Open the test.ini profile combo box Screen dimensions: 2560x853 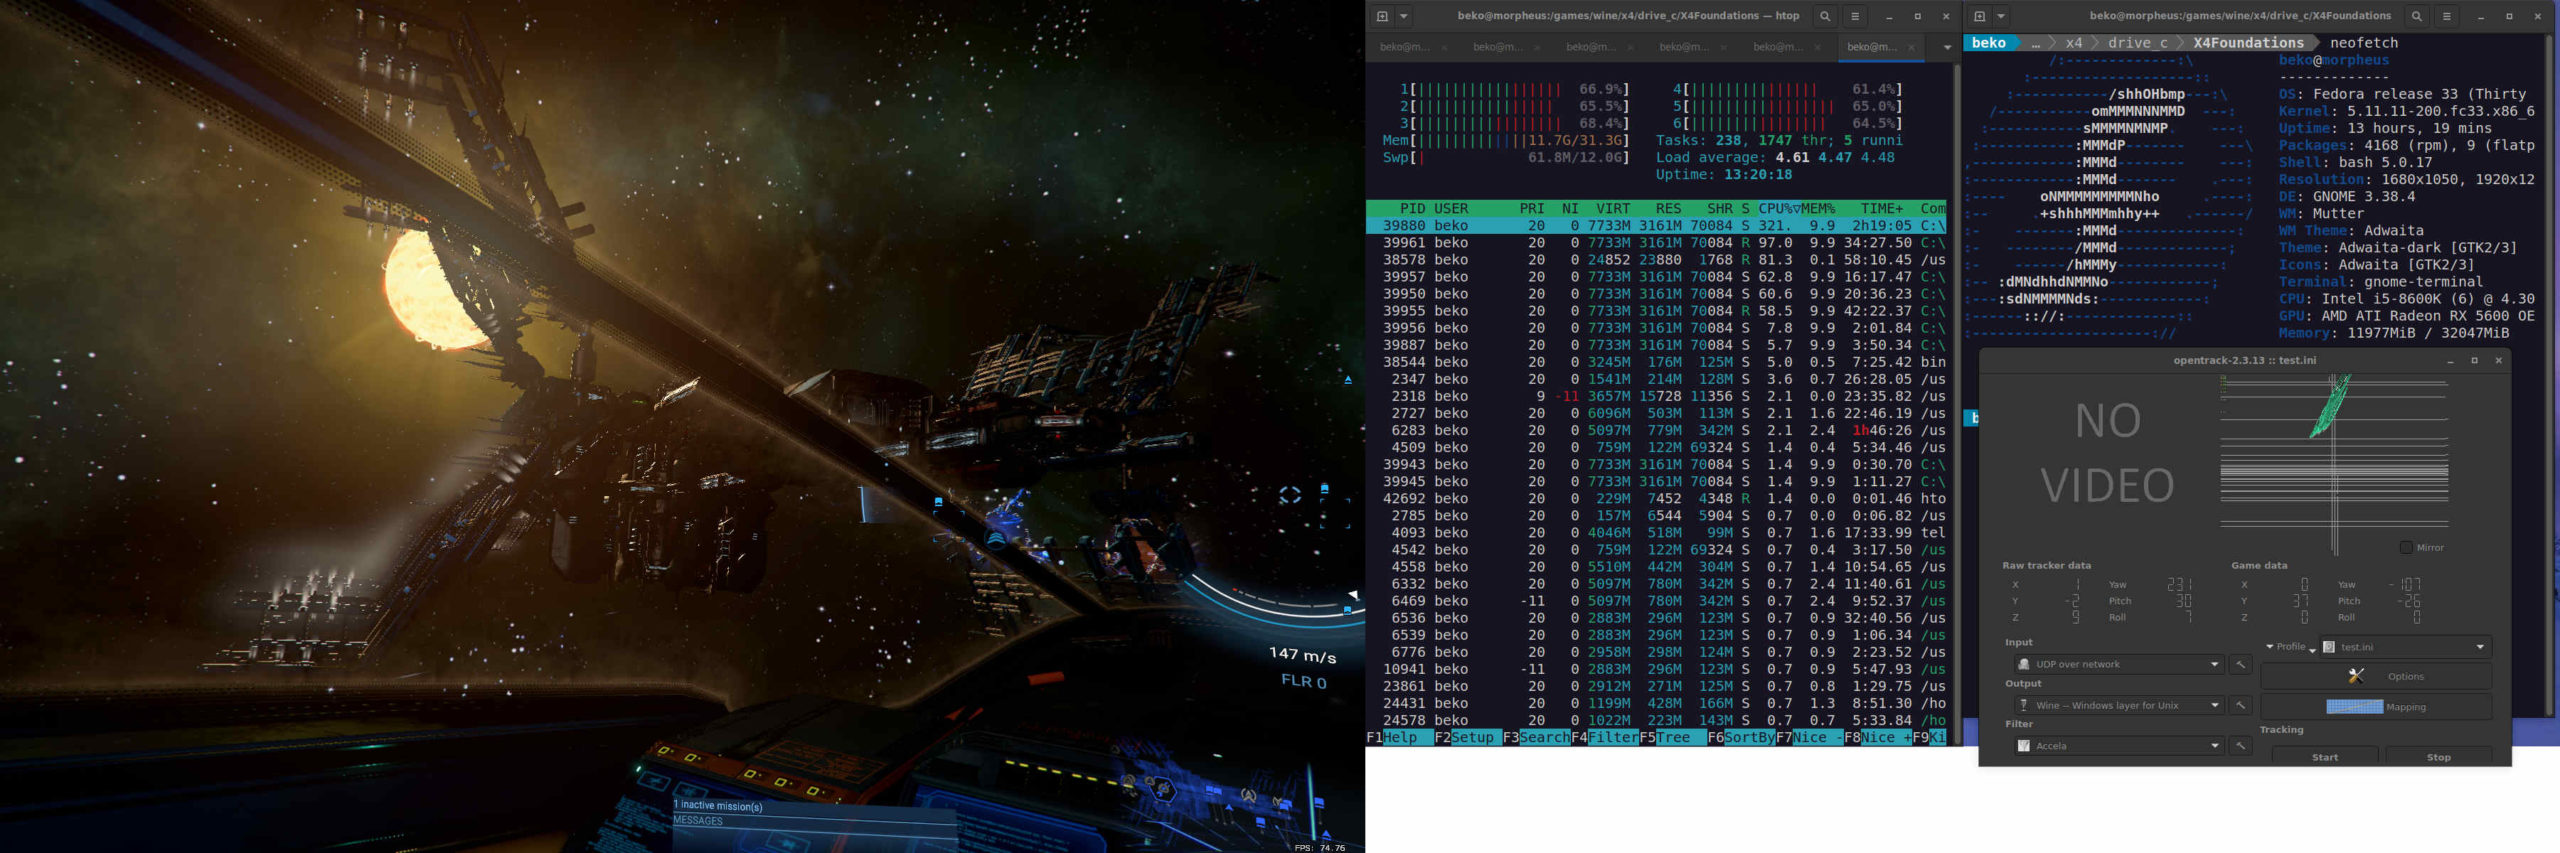2405,647
